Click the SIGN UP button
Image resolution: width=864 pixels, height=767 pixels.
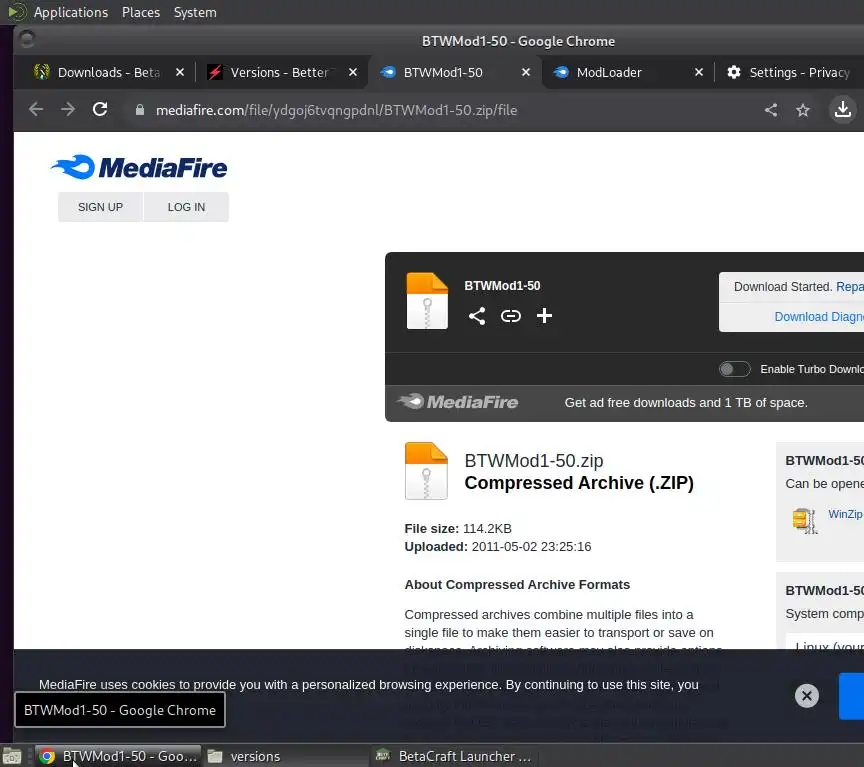point(100,207)
